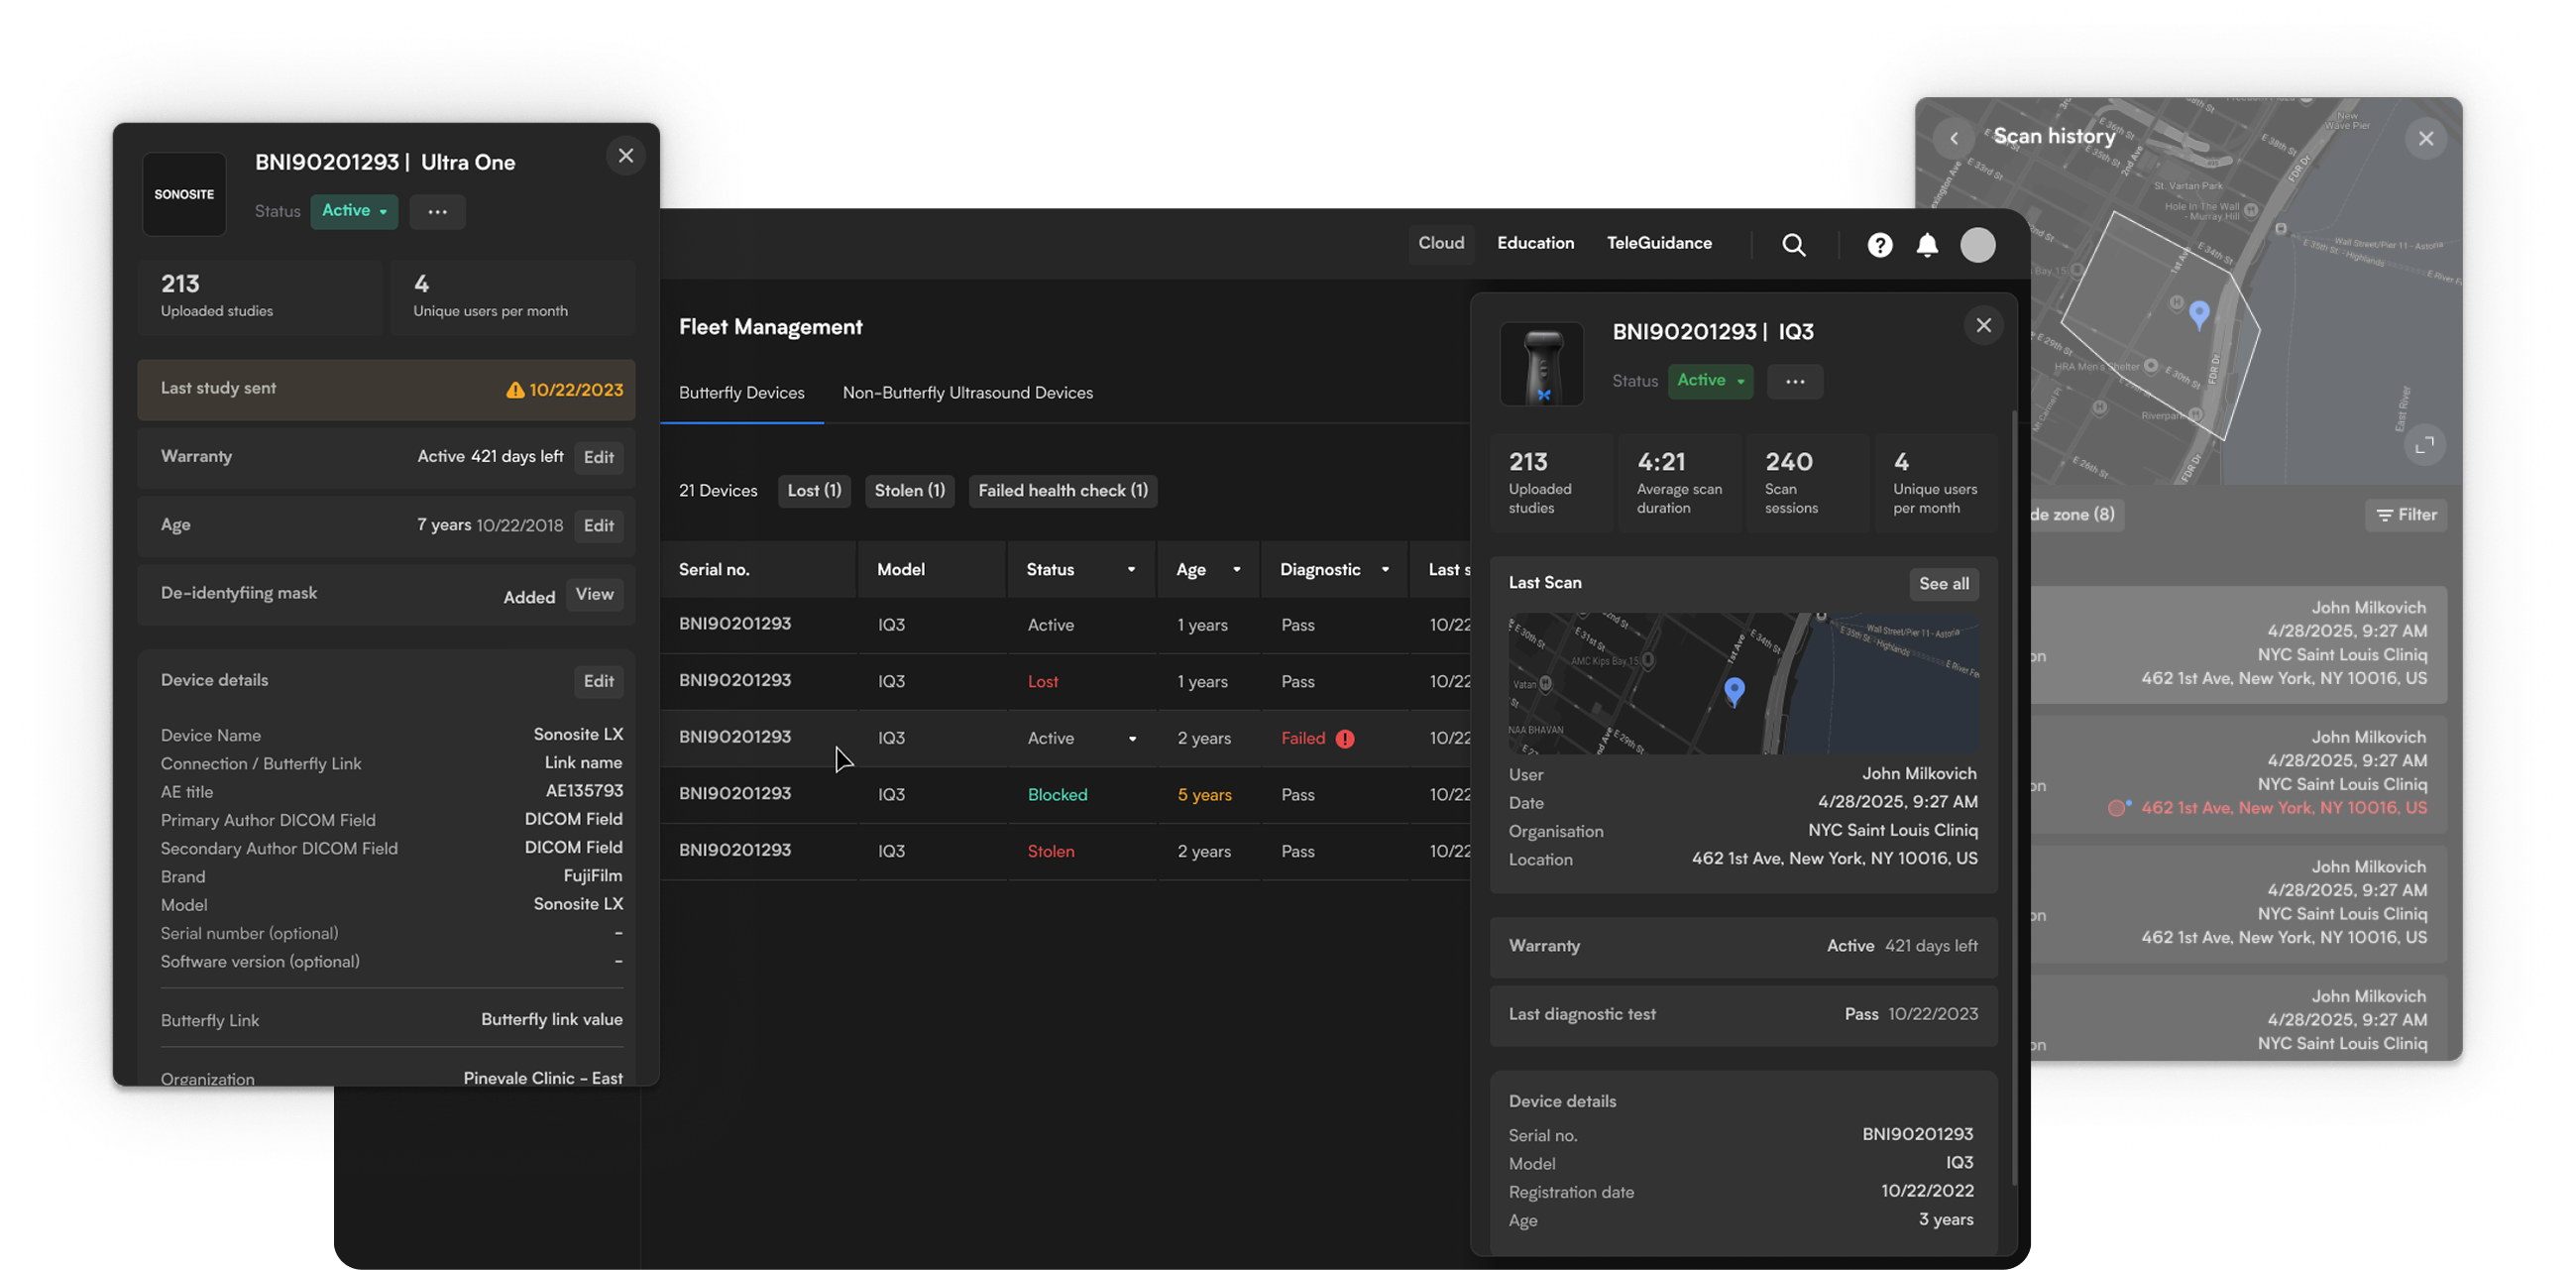Screen dimensions: 2576x1270
Task: Click the SONOSITE device logo thumbnail
Action: [x=184, y=194]
